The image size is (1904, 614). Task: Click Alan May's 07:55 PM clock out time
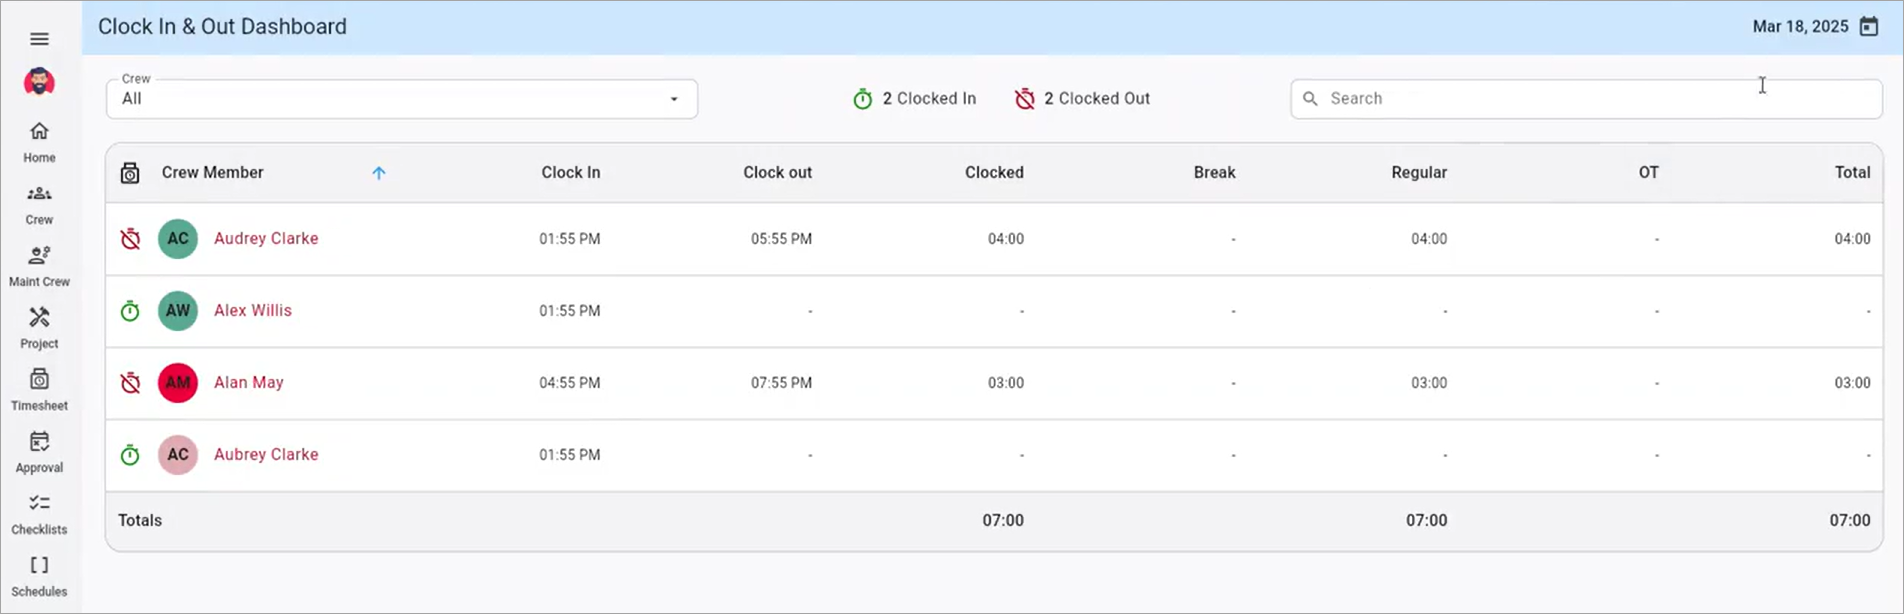click(x=781, y=383)
